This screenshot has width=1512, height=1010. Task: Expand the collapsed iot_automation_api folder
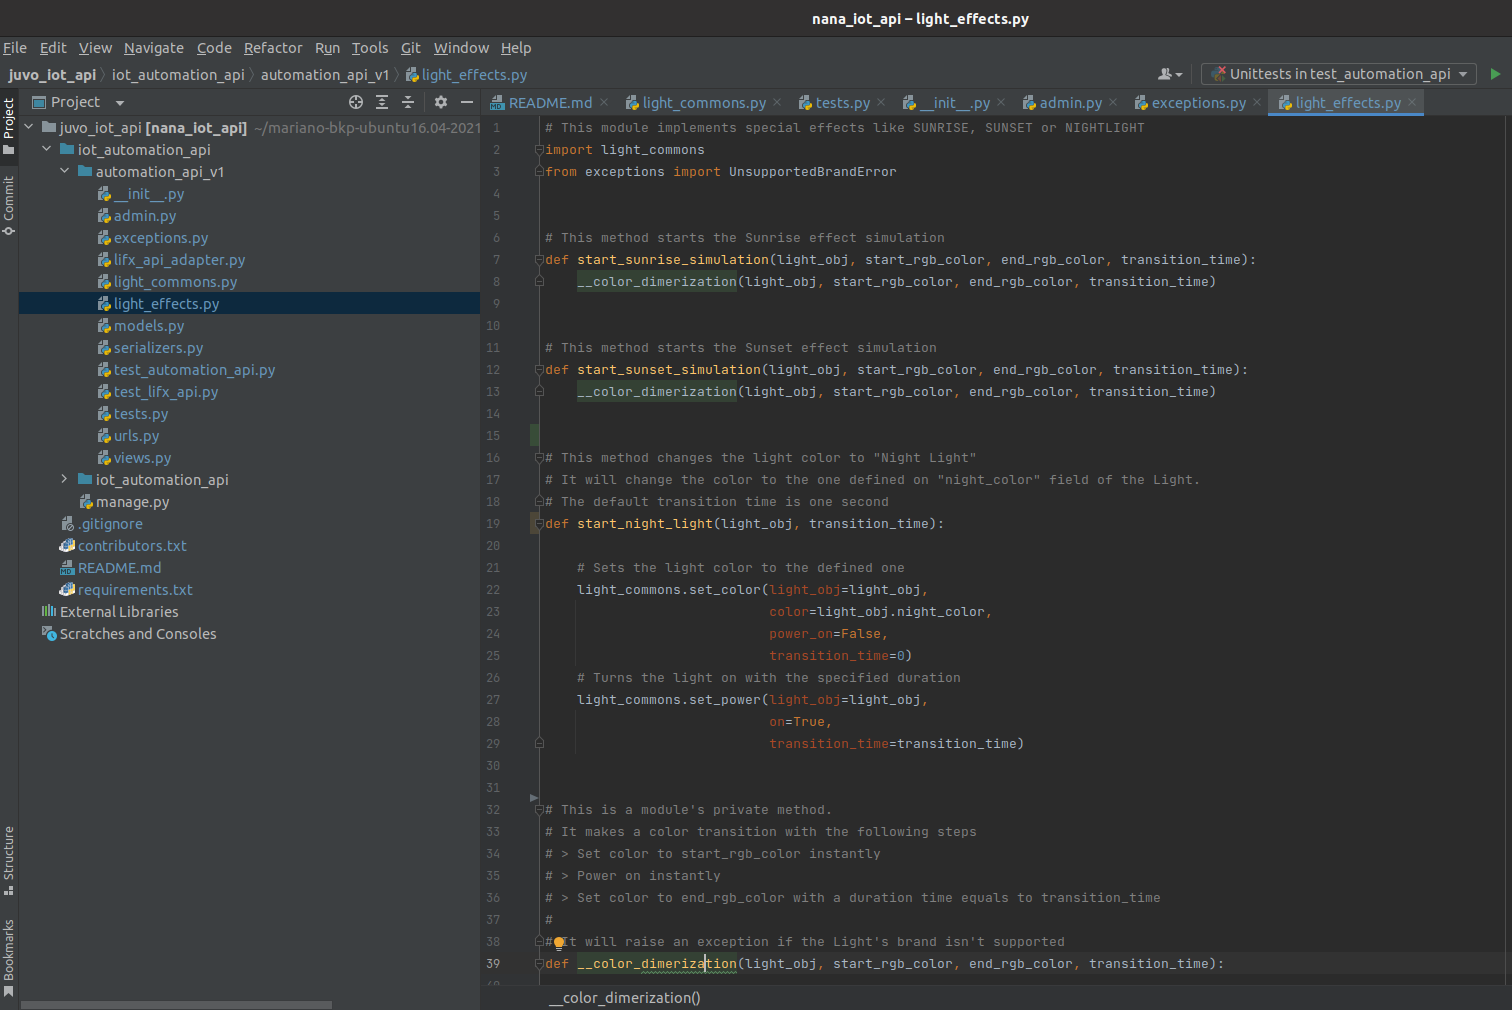click(x=64, y=480)
